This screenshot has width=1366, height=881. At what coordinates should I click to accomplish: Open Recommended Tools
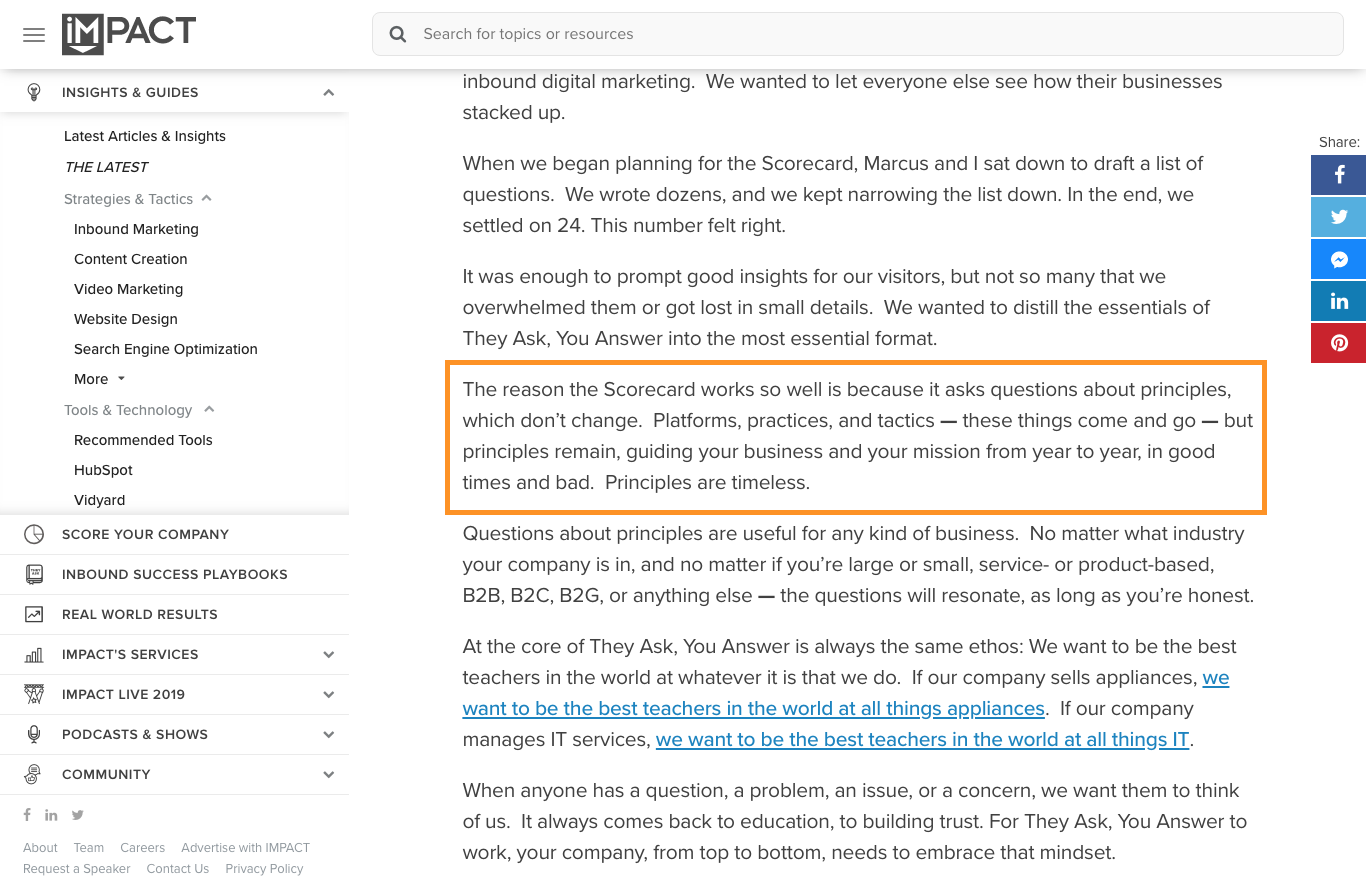coord(143,440)
